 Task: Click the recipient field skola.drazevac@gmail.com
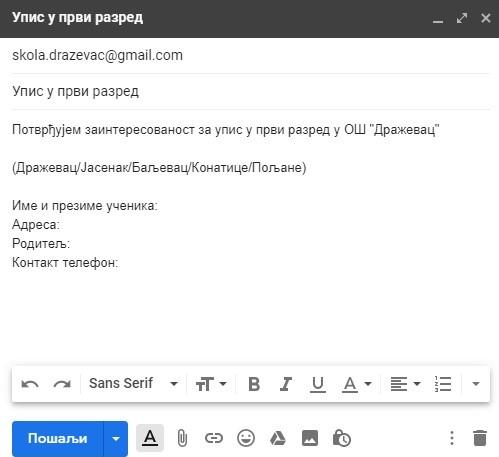coord(251,55)
